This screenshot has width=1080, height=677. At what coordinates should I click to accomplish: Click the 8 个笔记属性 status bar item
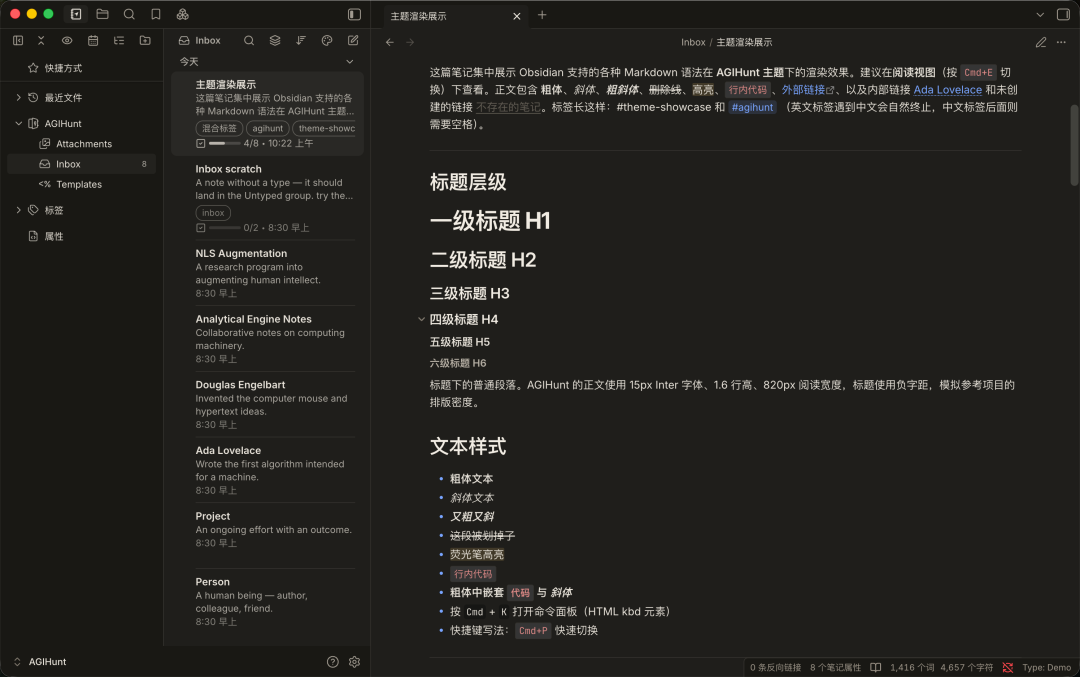[835, 667]
